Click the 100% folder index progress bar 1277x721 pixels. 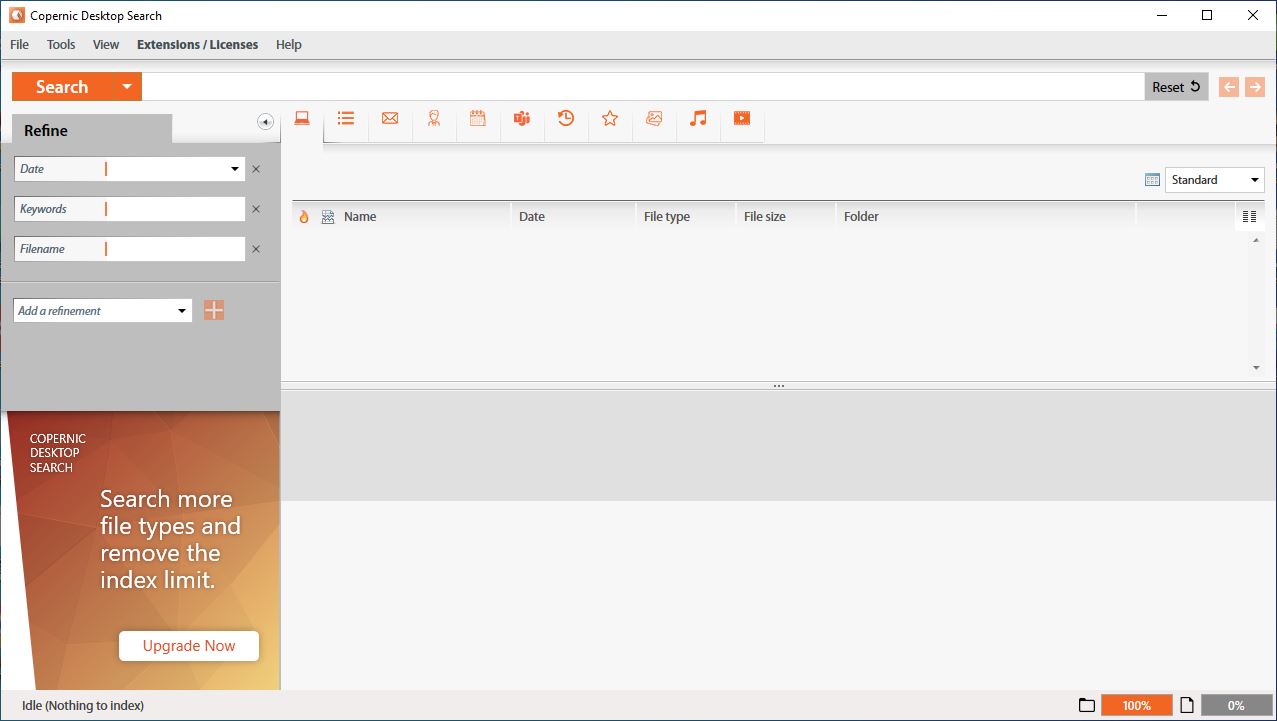1137,705
